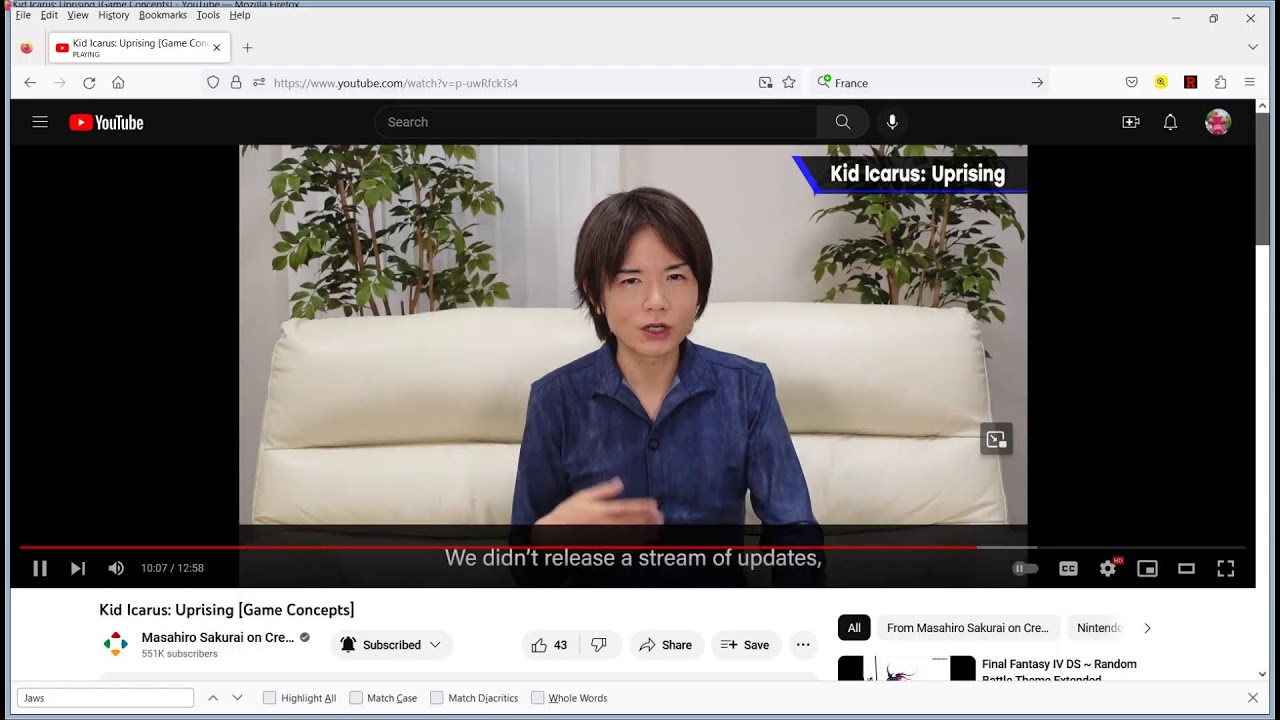Open the Edit menu
The image size is (1280, 720).
point(49,15)
